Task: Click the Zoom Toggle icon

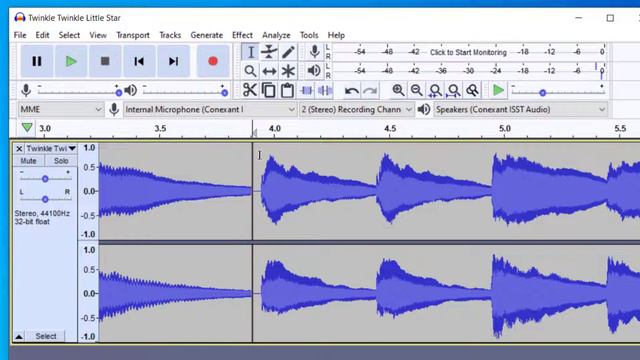Action: [472, 90]
